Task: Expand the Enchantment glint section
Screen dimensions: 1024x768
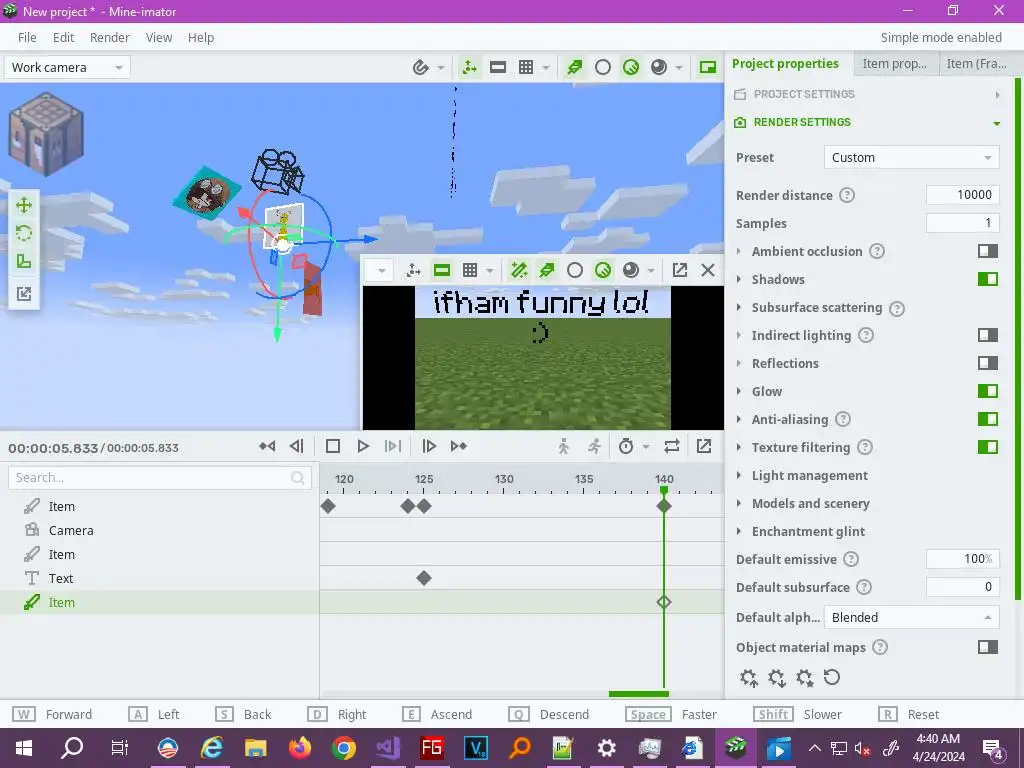Action: (x=739, y=531)
